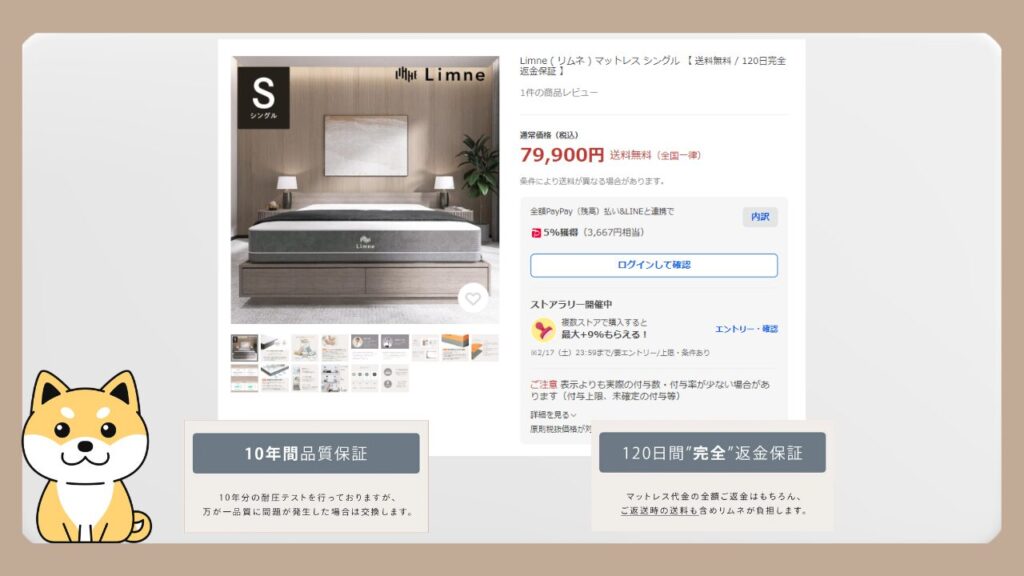Screen dimensions: 1024x576
Task: Select the thumbnail with two gray circle icons
Action: 394,378
